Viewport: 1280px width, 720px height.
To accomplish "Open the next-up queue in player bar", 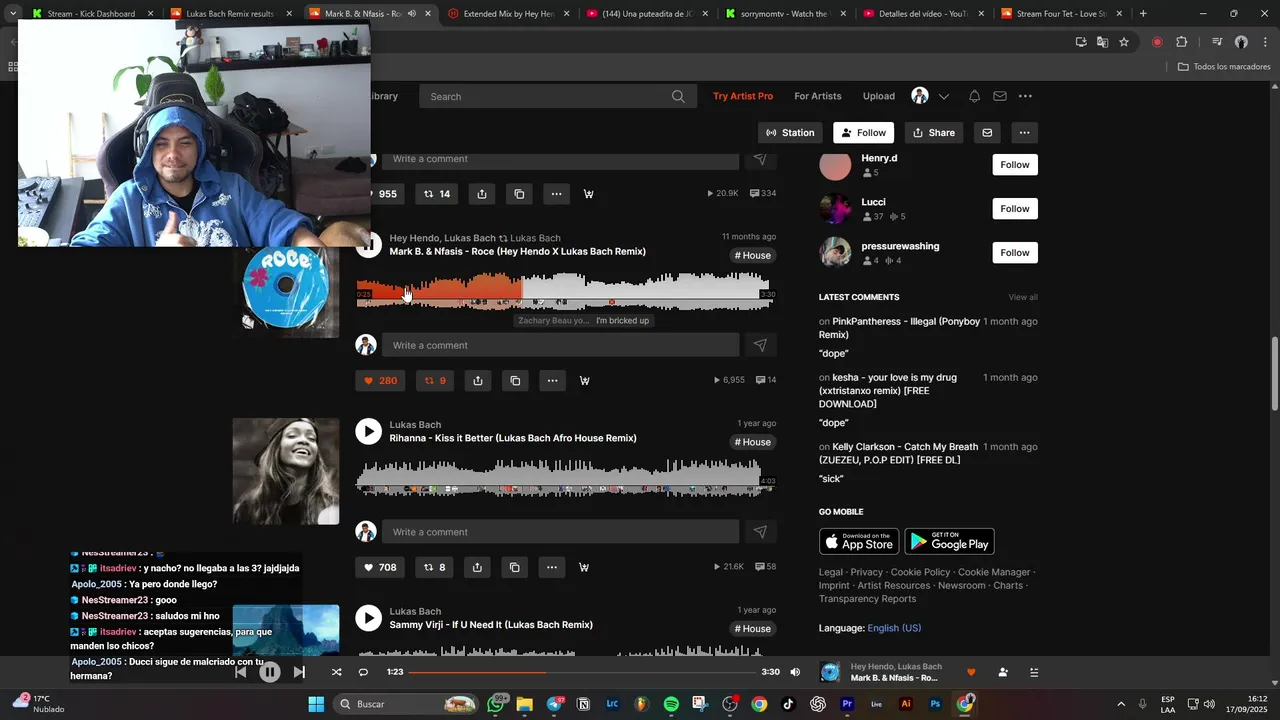I will click(1034, 672).
